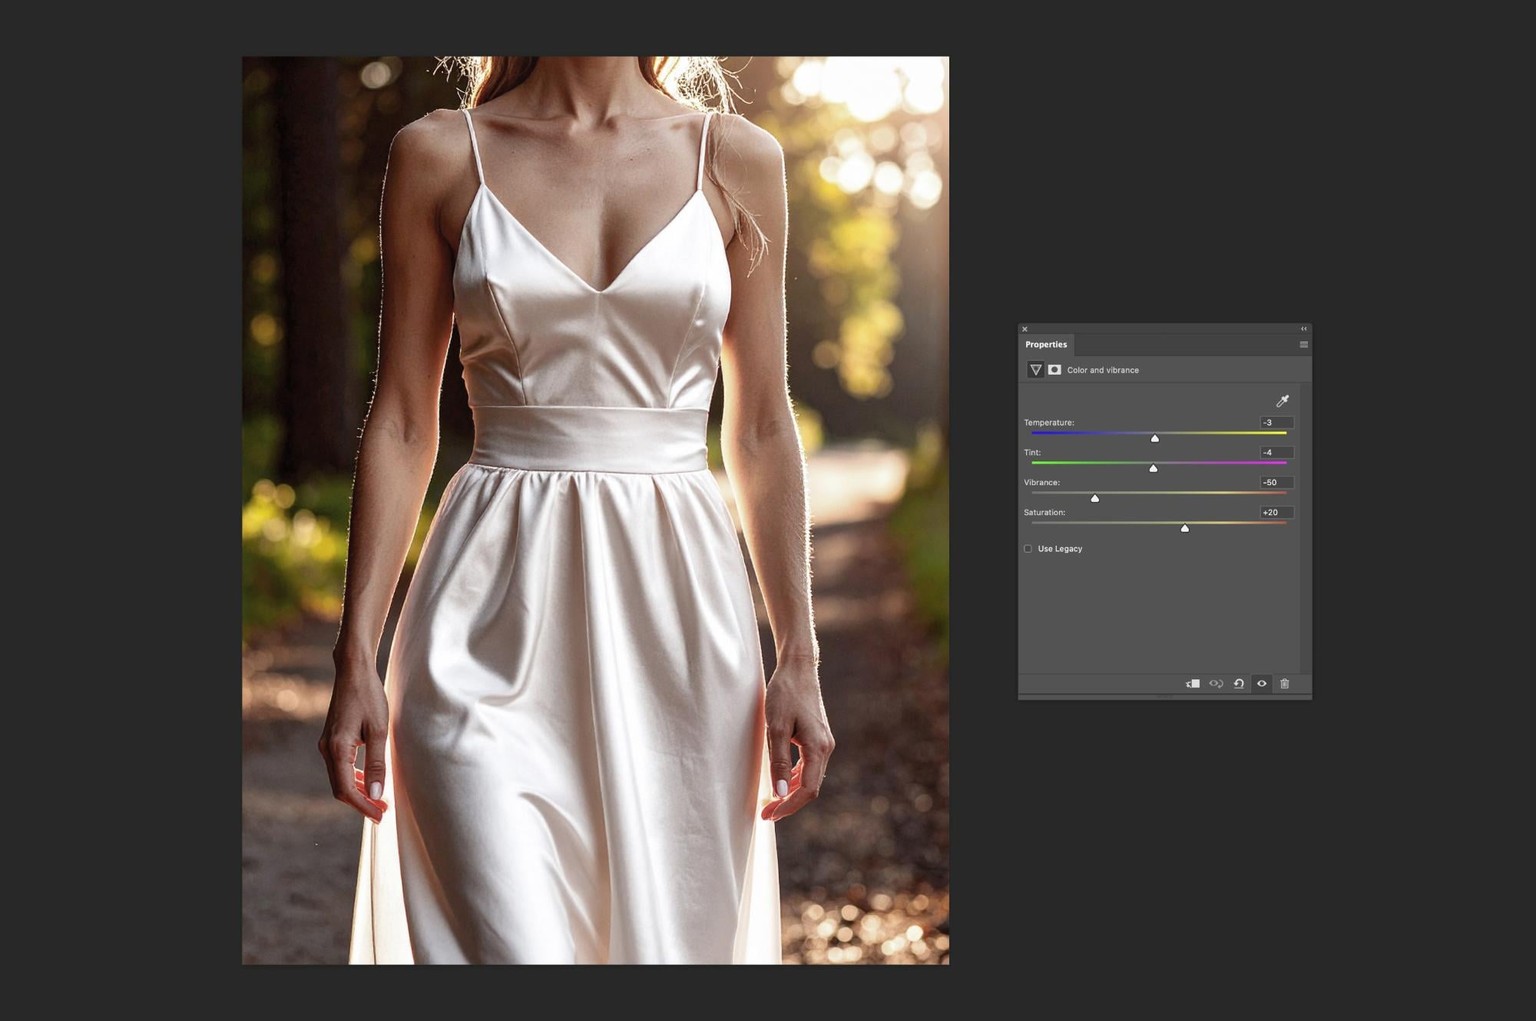Click the Saturation value field
The height and width of the screenshot is (1021, 1536).
point(1277,513)
